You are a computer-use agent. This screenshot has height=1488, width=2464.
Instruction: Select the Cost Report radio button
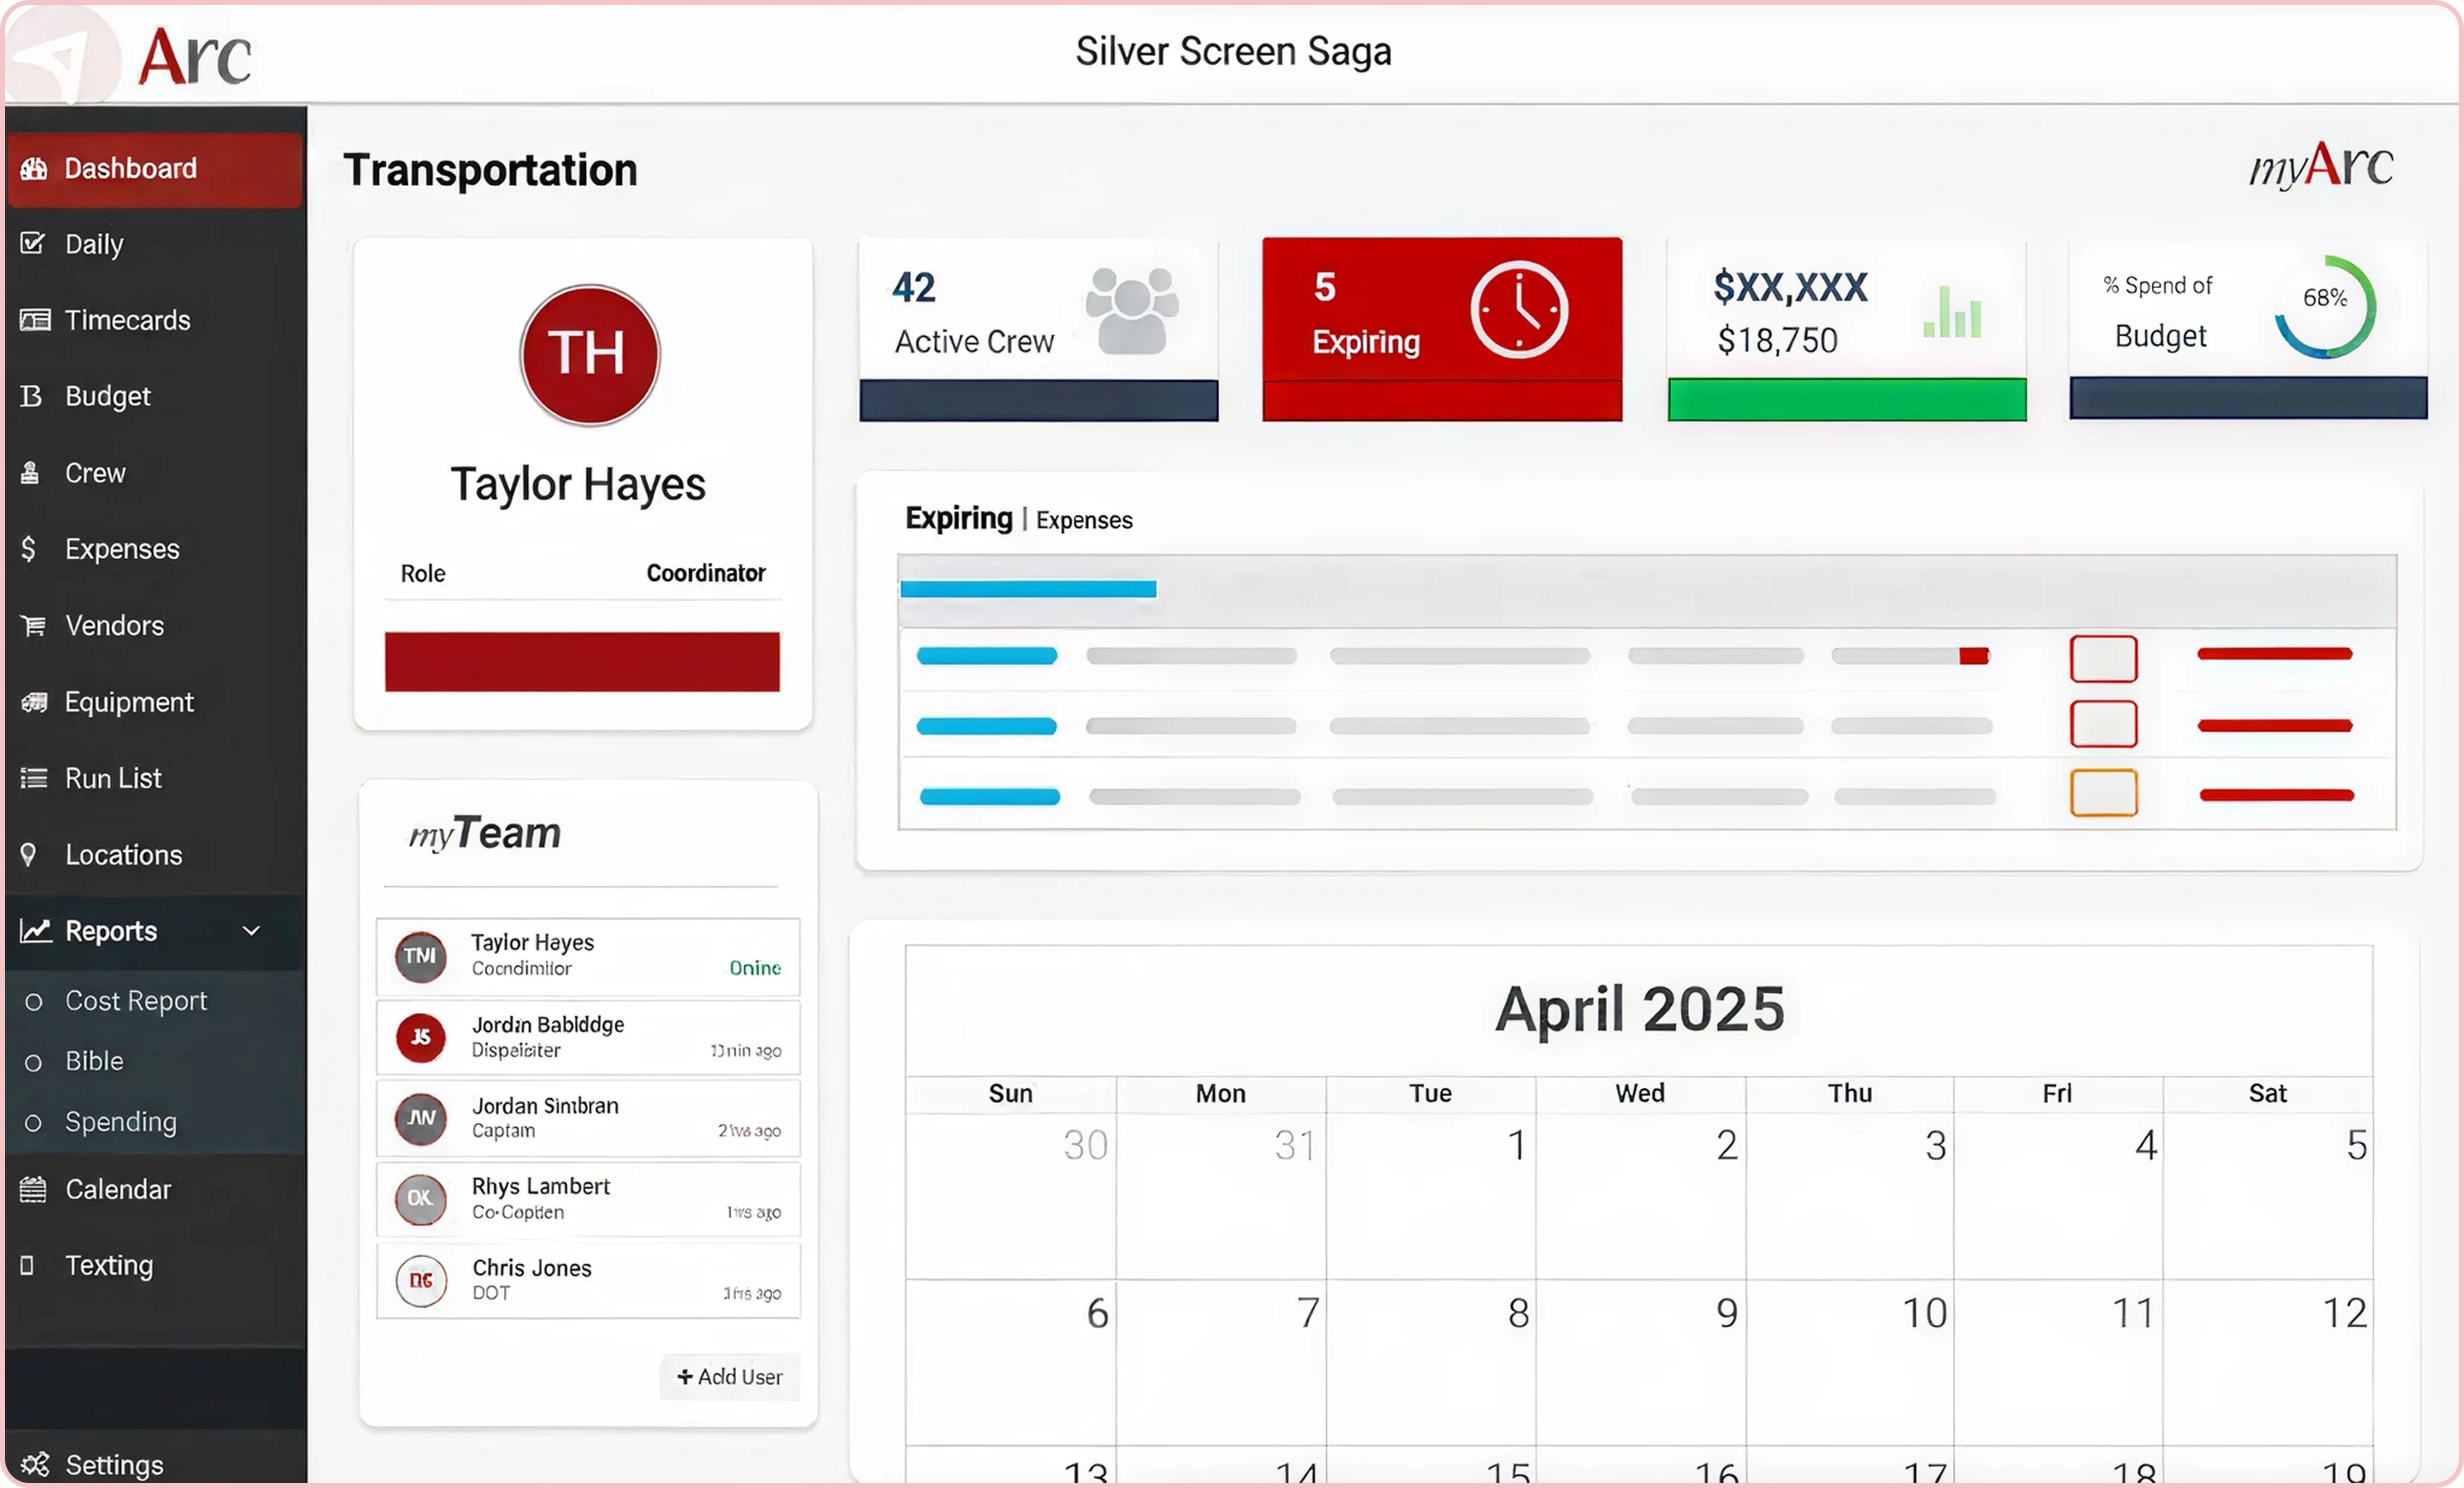pos(33,1000)
